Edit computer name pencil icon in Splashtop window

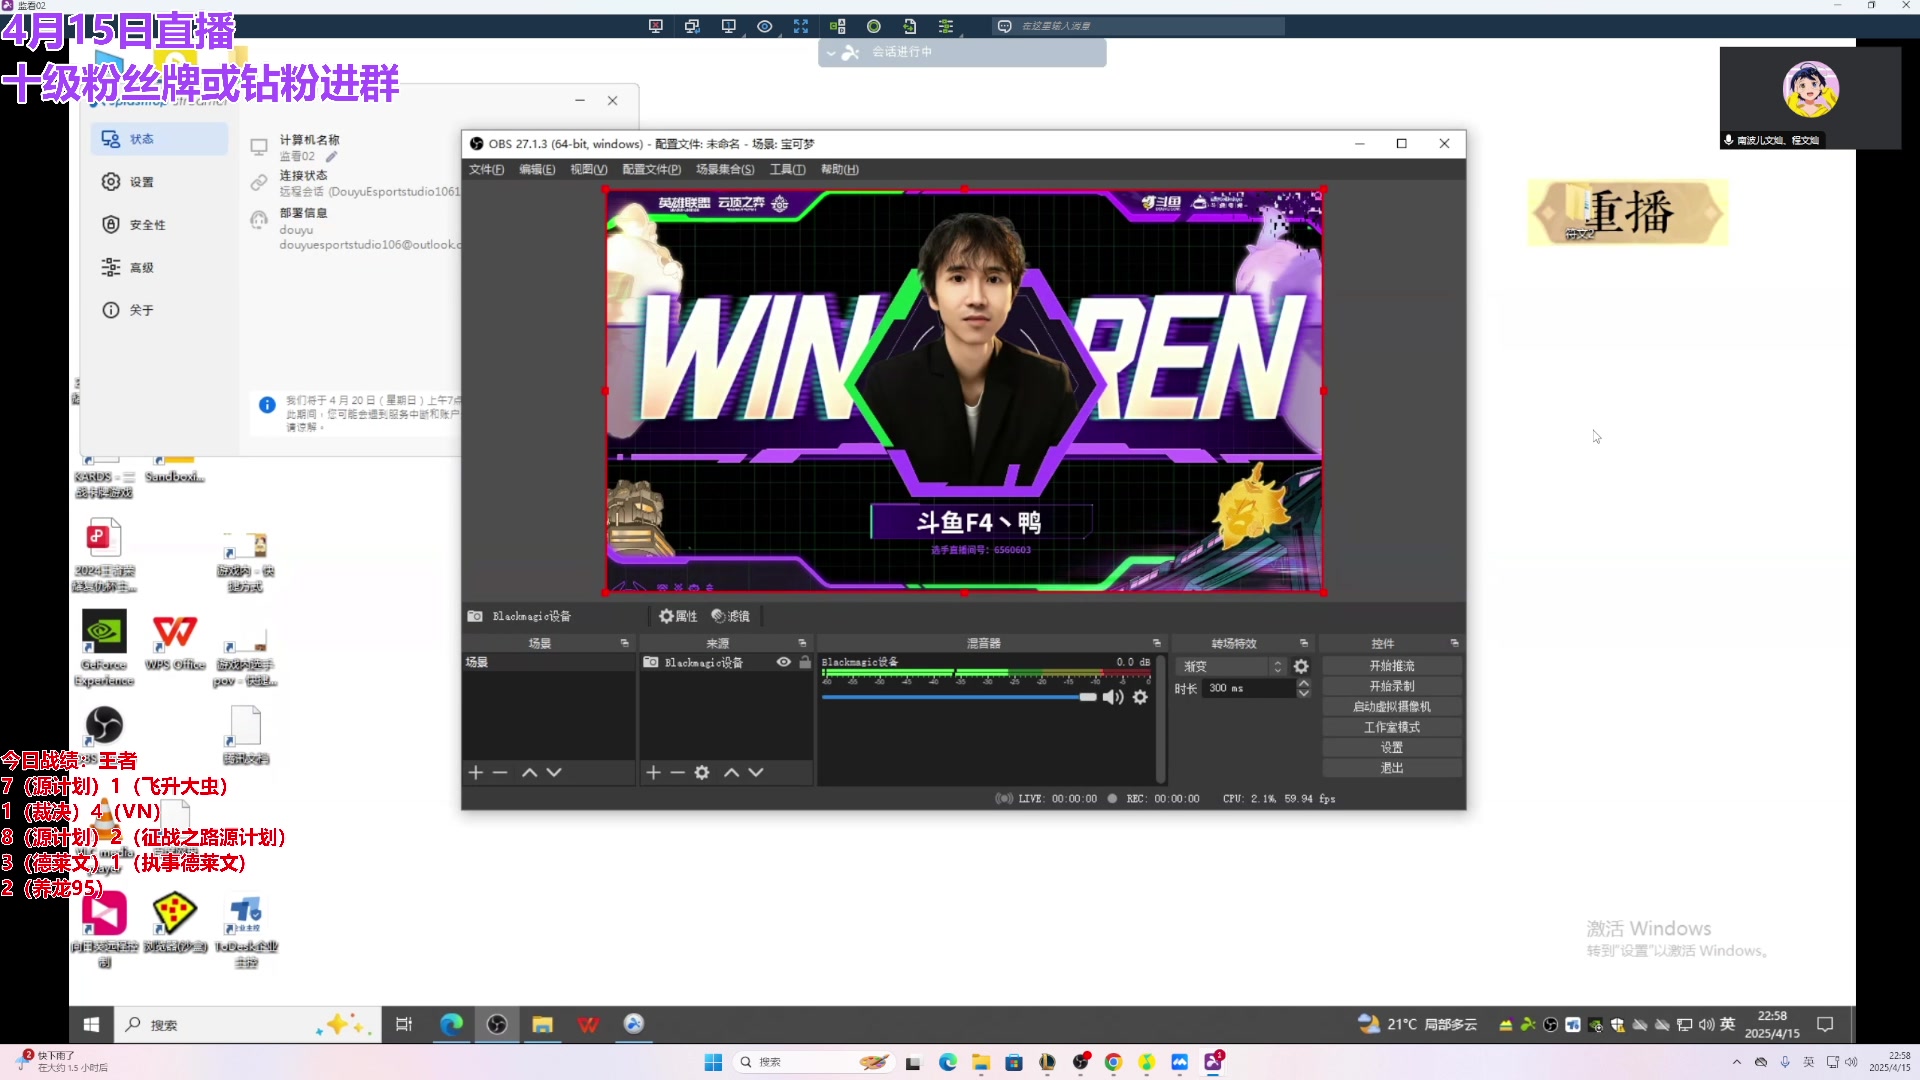click(x=332, y=156)
